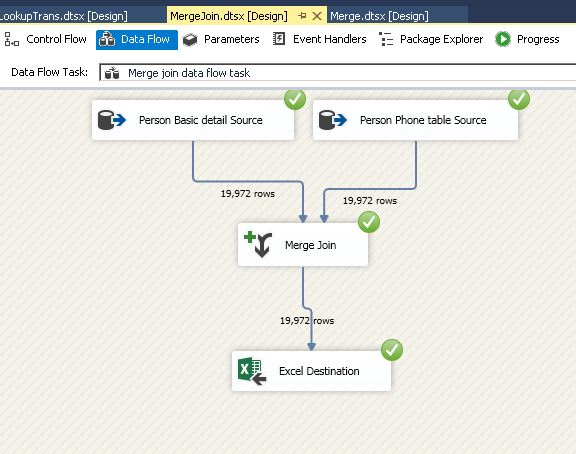This screenshot has height=454, width=576.
Task: Select the arrowhead of the right input path into Merge Join
Action: (x=324, y=219)
